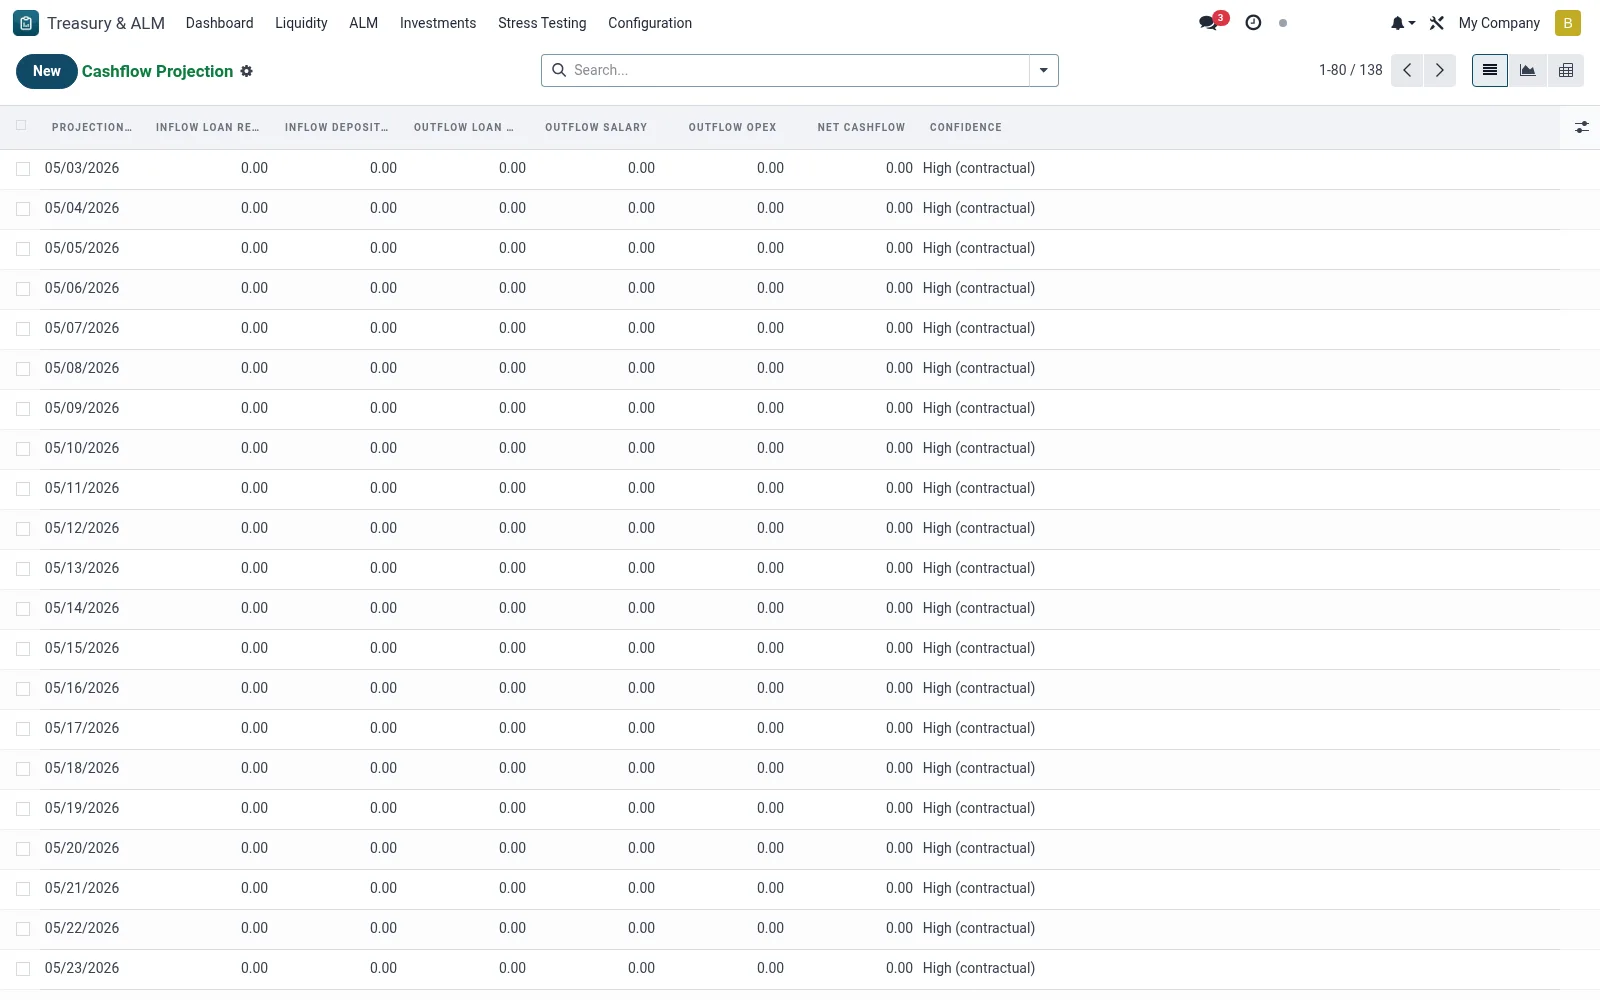
Task: Select all rows using the header checkbox
Action: 21,126
